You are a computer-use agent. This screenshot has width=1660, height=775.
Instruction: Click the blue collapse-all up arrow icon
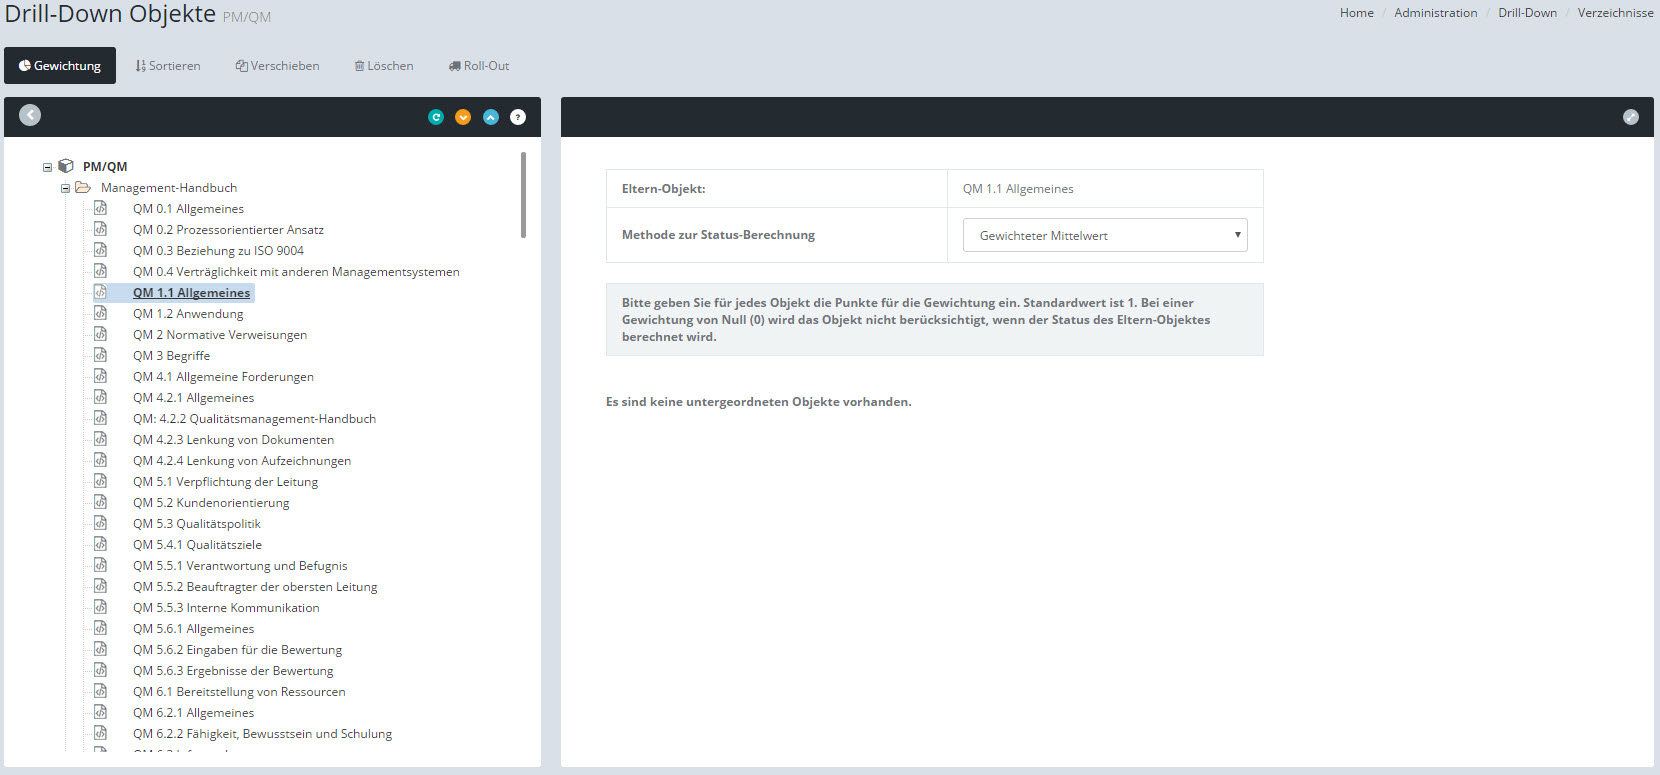point(490,117)
